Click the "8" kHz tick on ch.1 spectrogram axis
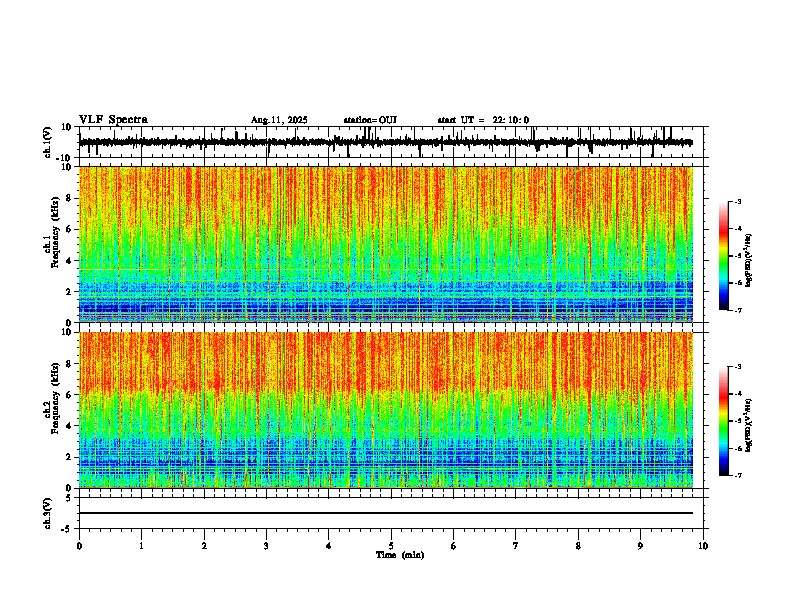 (69, 198)
